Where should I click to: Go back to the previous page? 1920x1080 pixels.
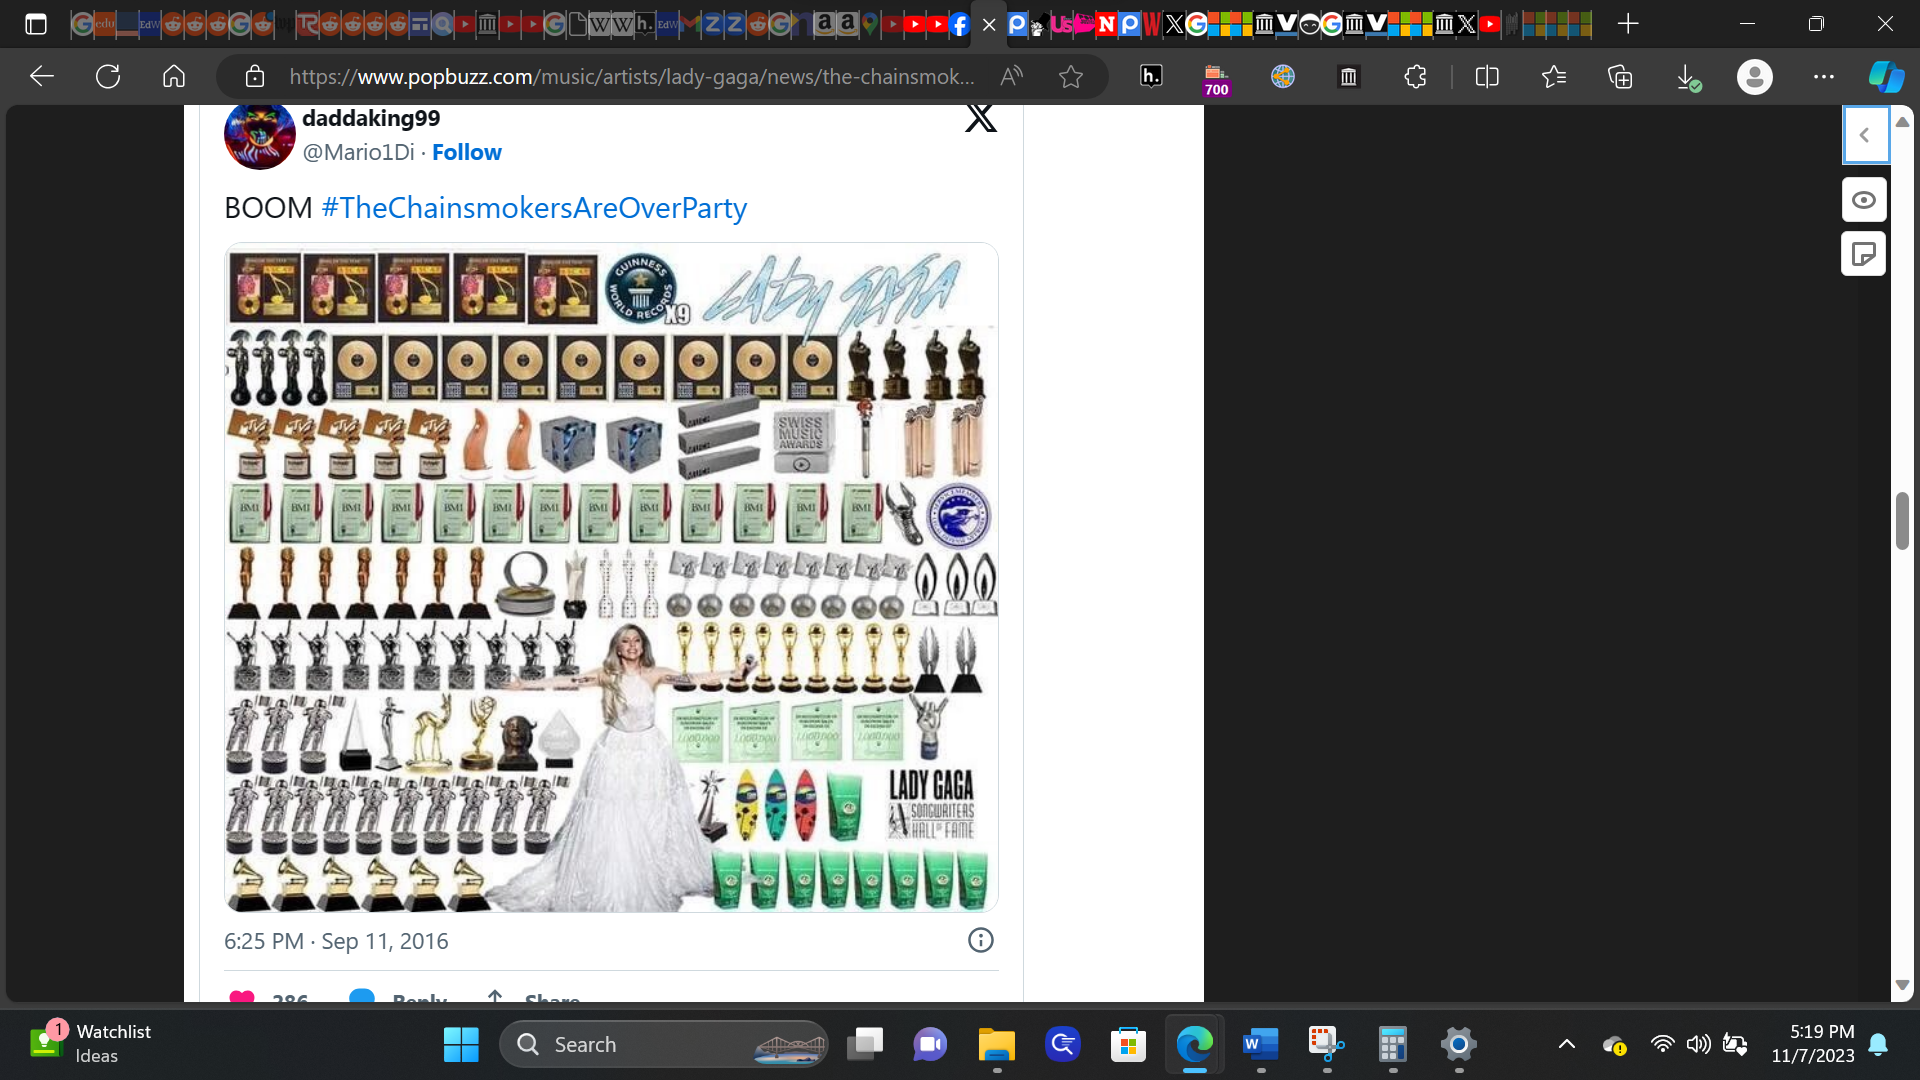pos(41,76)
